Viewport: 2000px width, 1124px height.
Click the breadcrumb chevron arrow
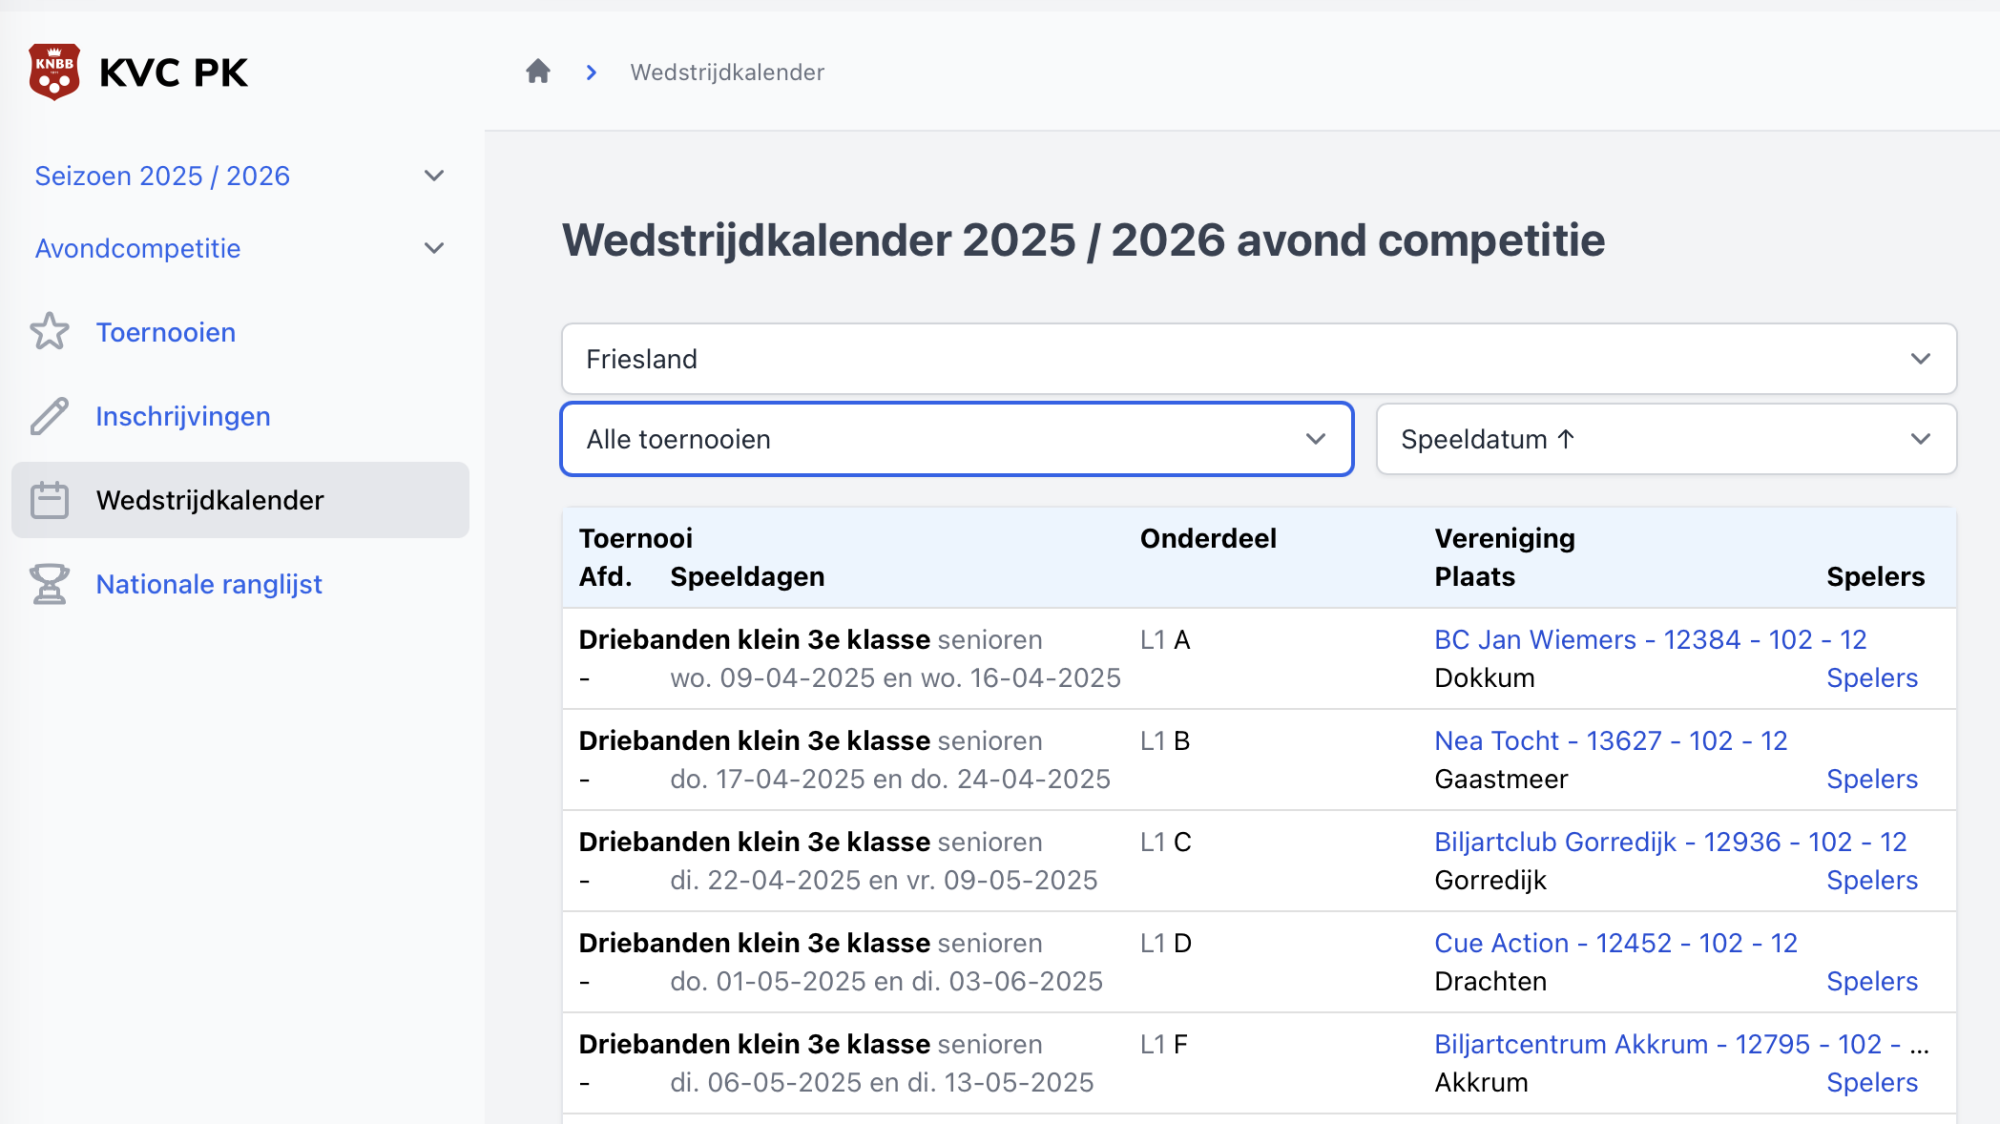click(x=591, y=72)
